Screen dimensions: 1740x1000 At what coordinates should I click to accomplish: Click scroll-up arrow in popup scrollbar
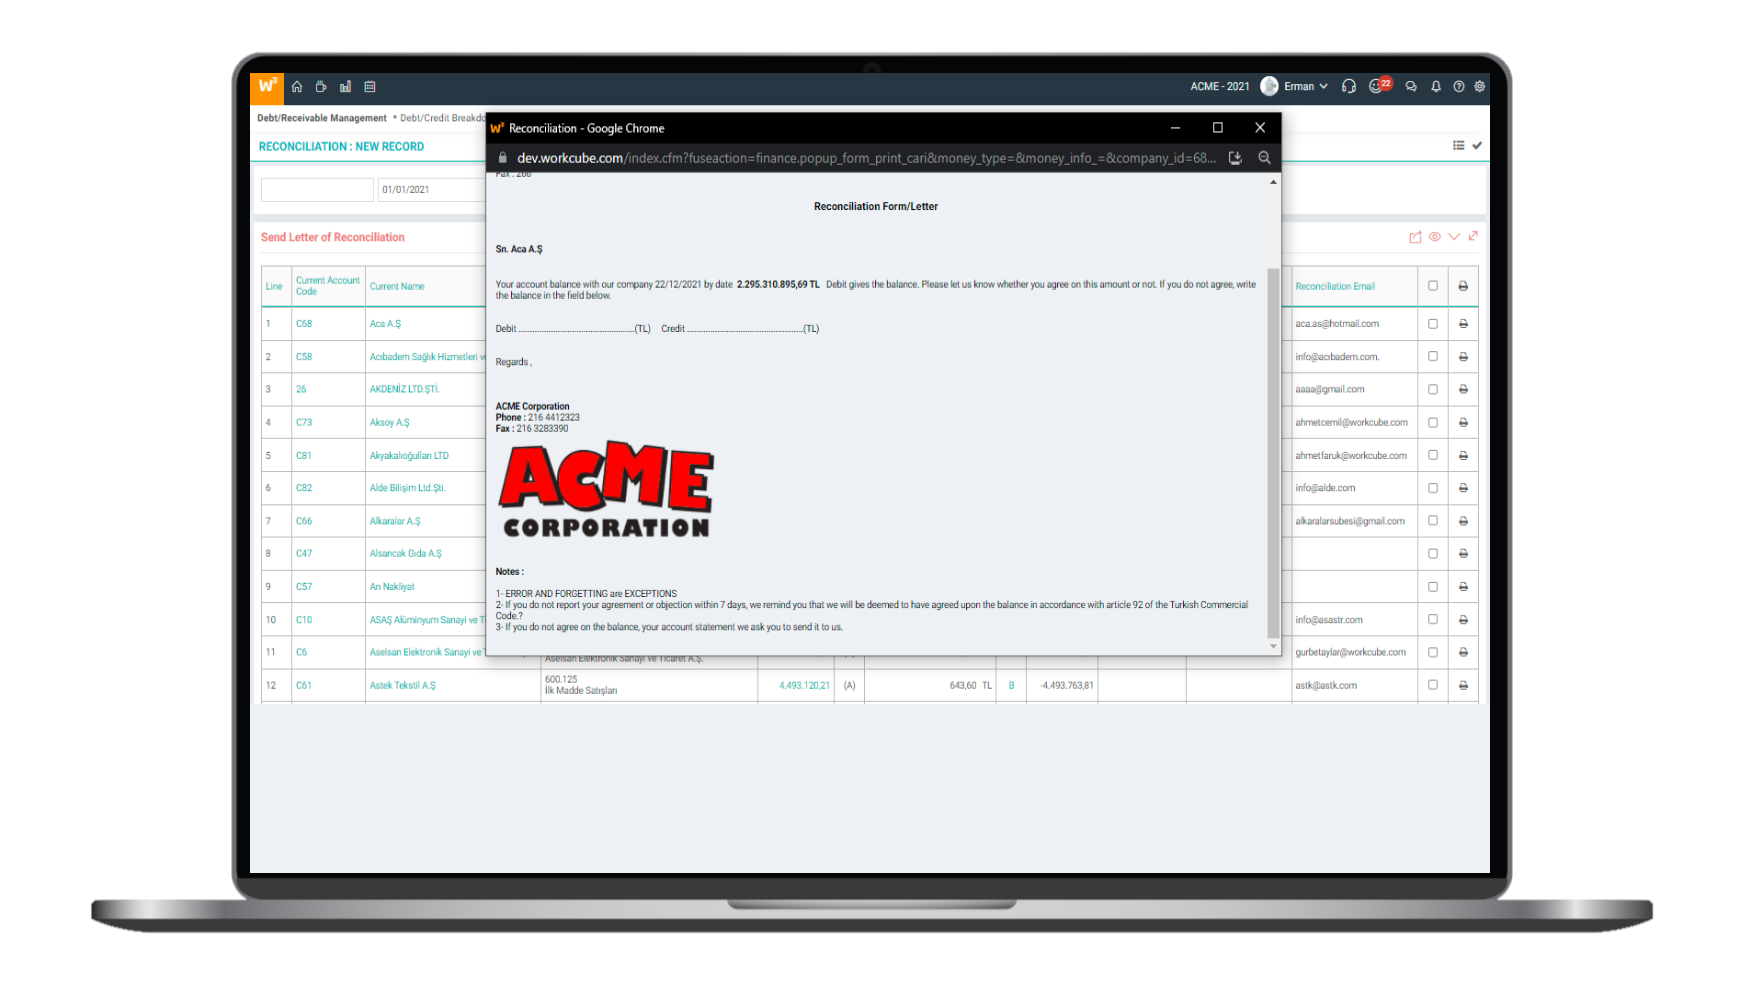coord(1273,182)
